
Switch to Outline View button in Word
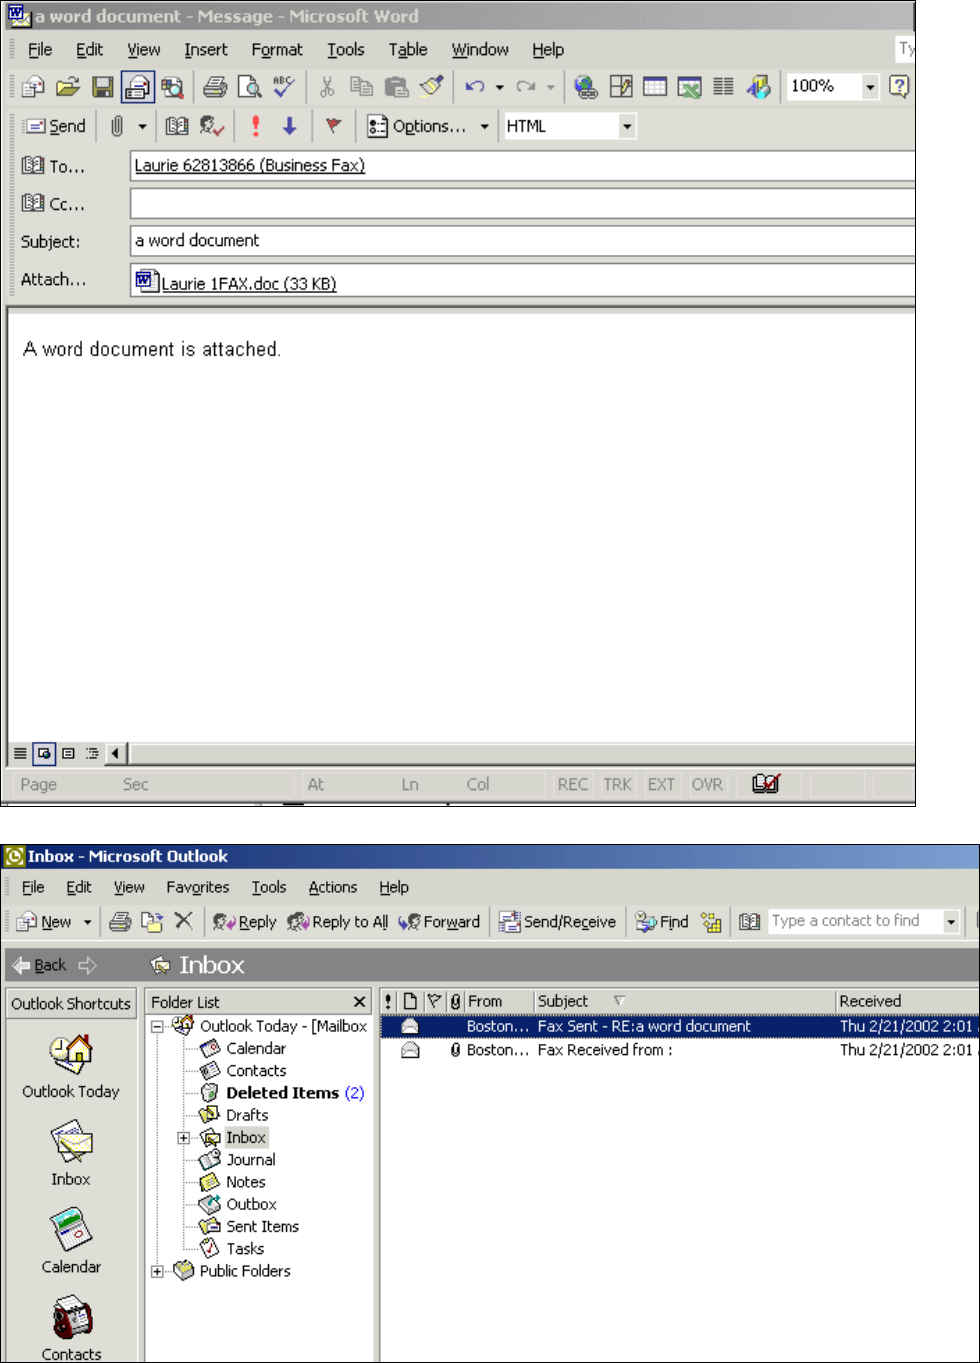pyautogui.click(x=92, y=754)
